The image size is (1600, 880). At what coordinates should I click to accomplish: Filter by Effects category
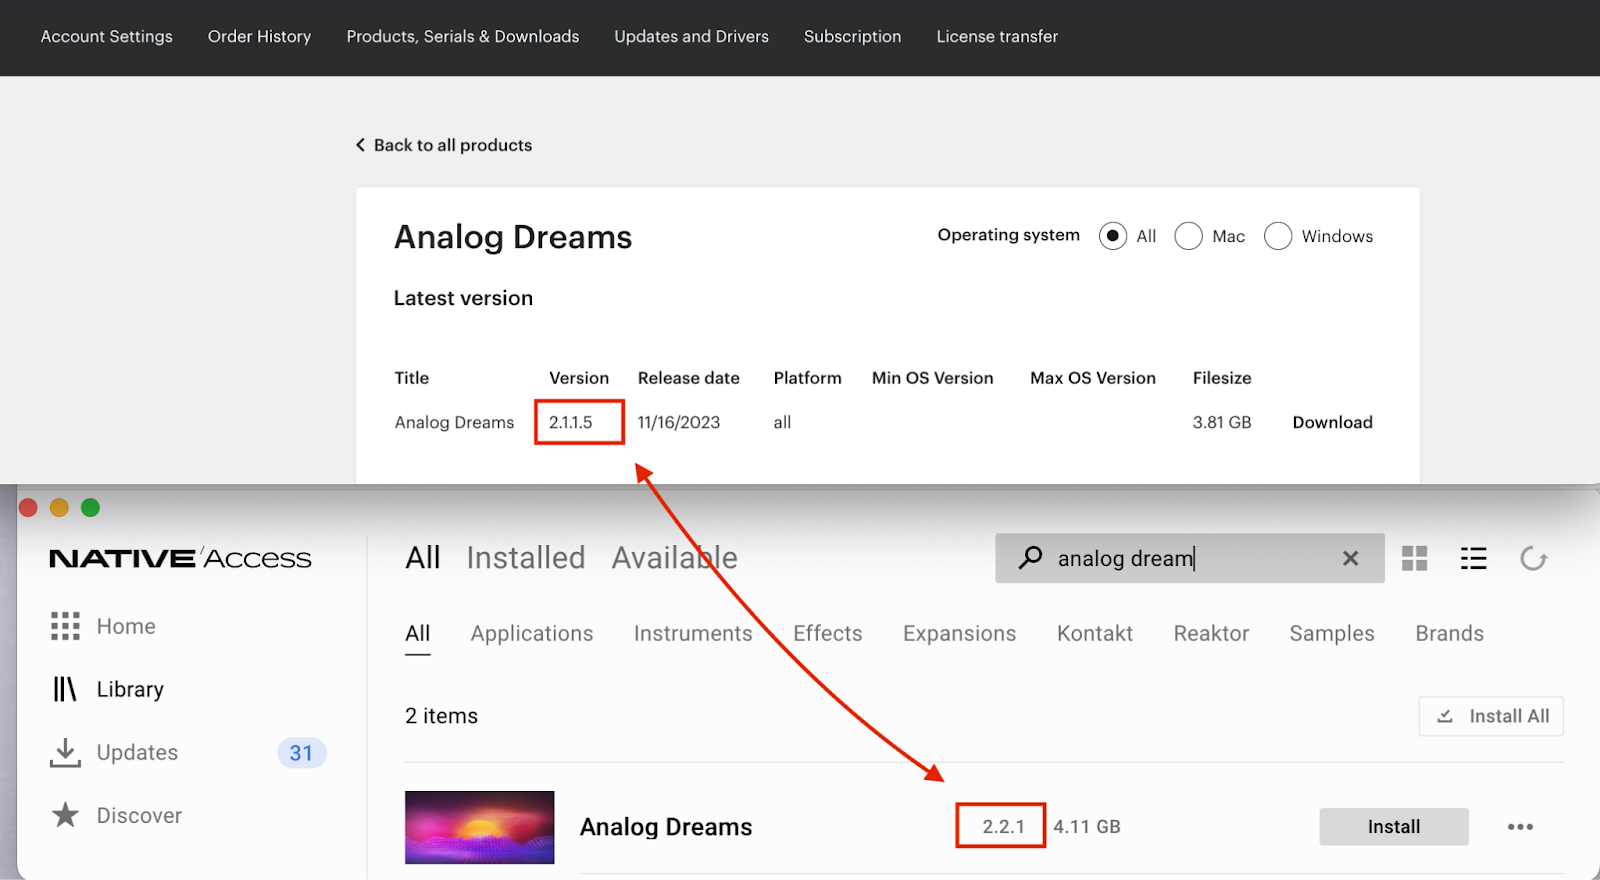click(x=828, y=634)
